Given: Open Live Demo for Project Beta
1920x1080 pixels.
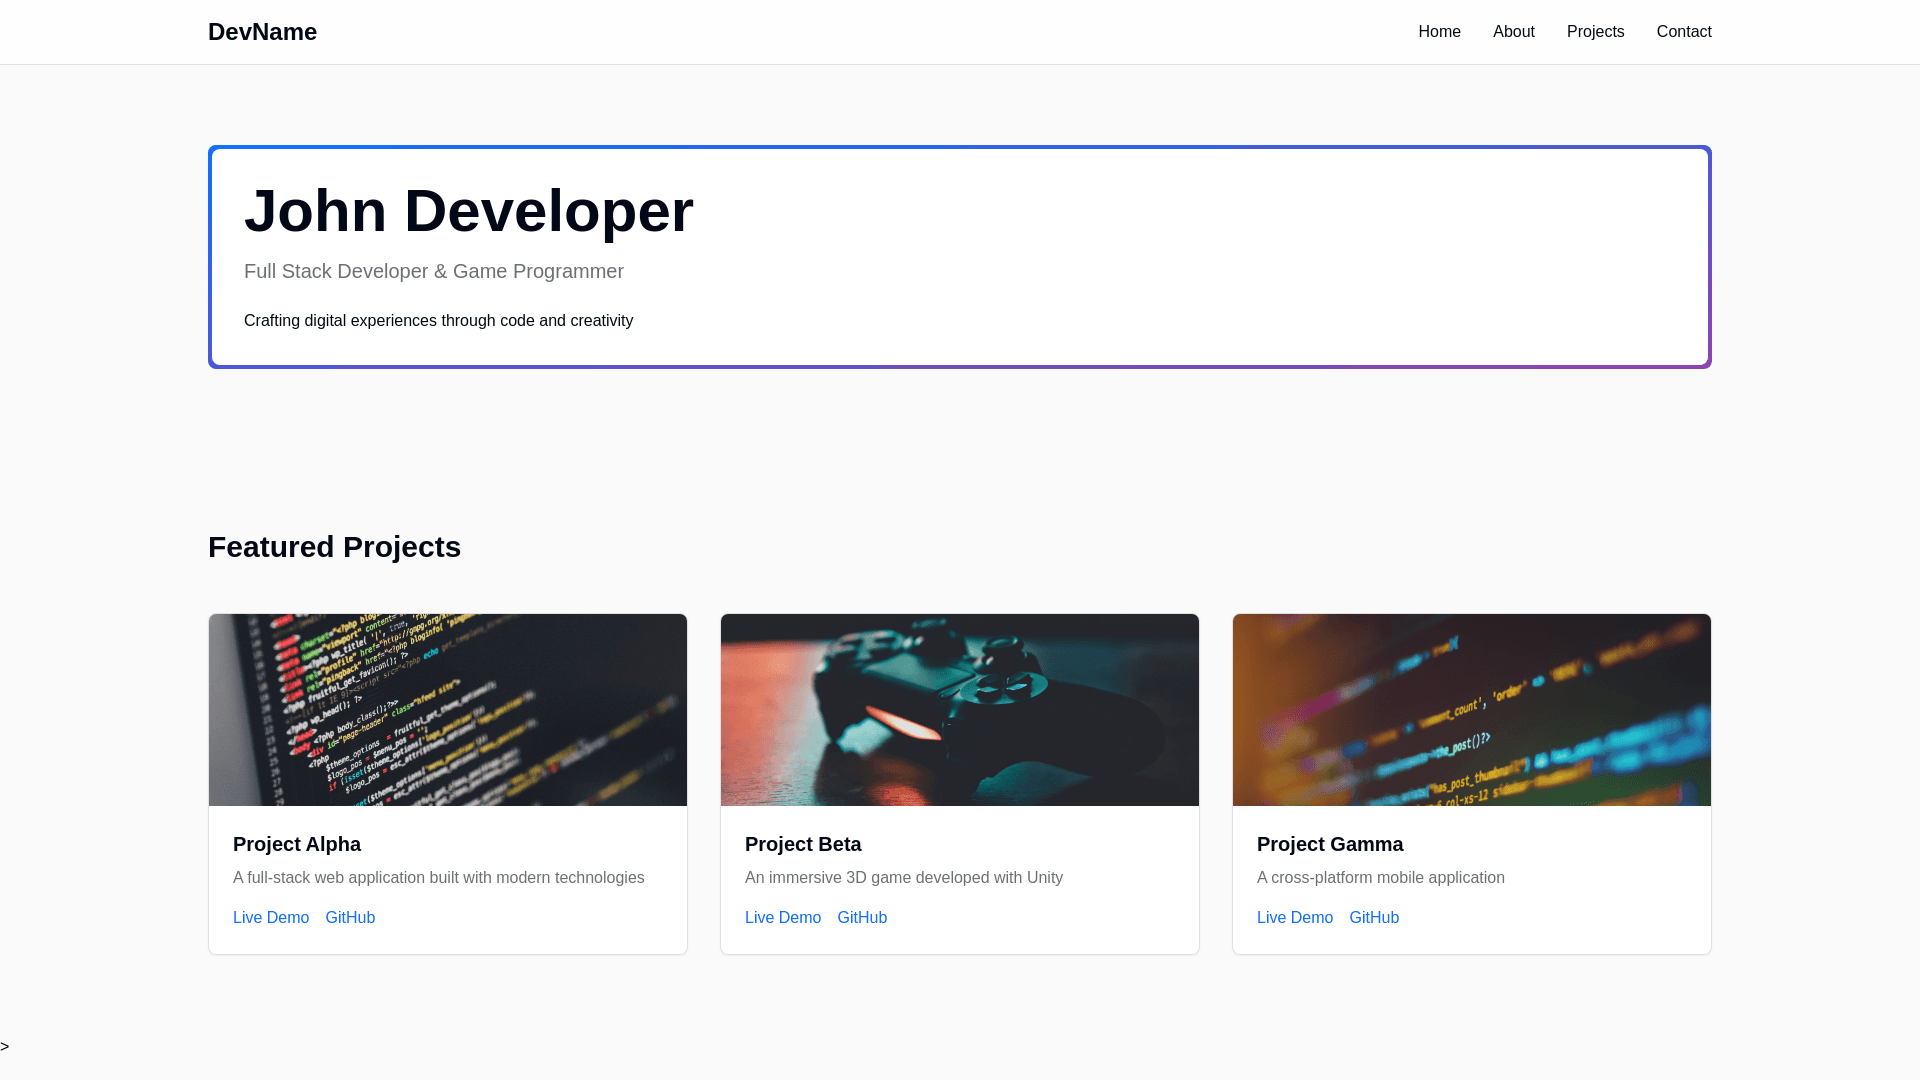Looking at the screenshot, I should 783,918.
